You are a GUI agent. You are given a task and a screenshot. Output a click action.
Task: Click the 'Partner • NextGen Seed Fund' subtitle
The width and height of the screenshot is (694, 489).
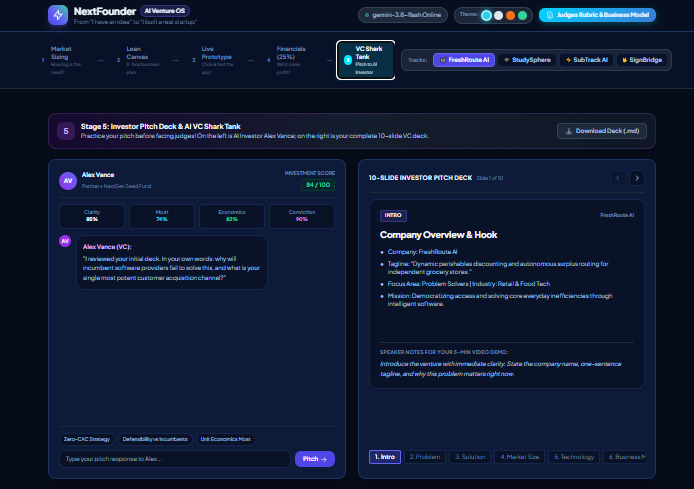tap(116, 186)
